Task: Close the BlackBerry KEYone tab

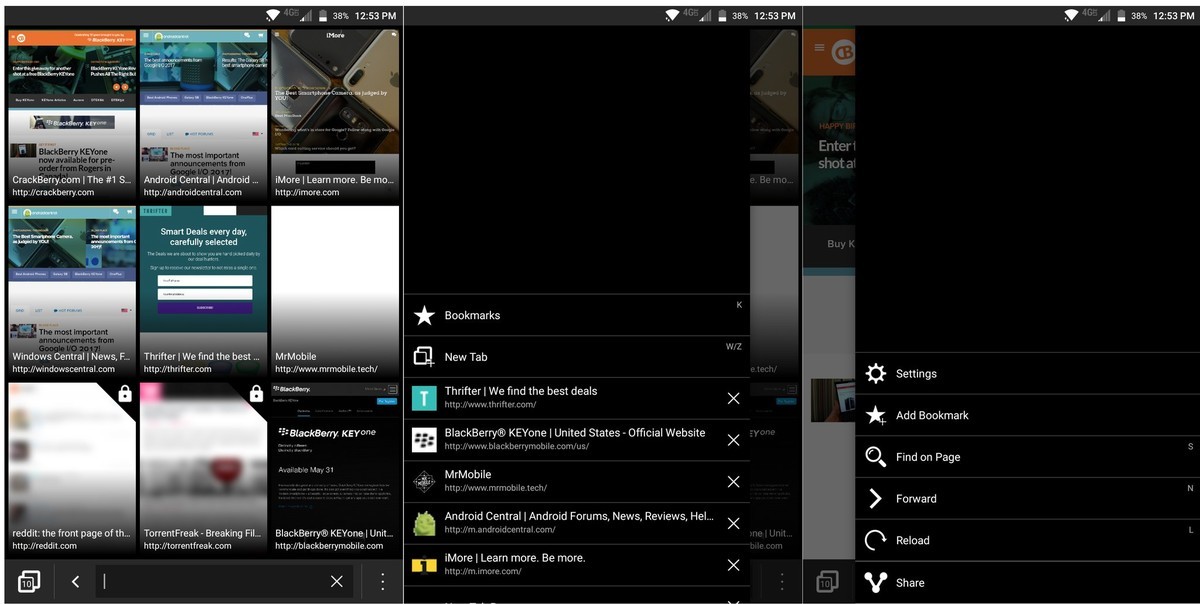Action: (733, 440)
